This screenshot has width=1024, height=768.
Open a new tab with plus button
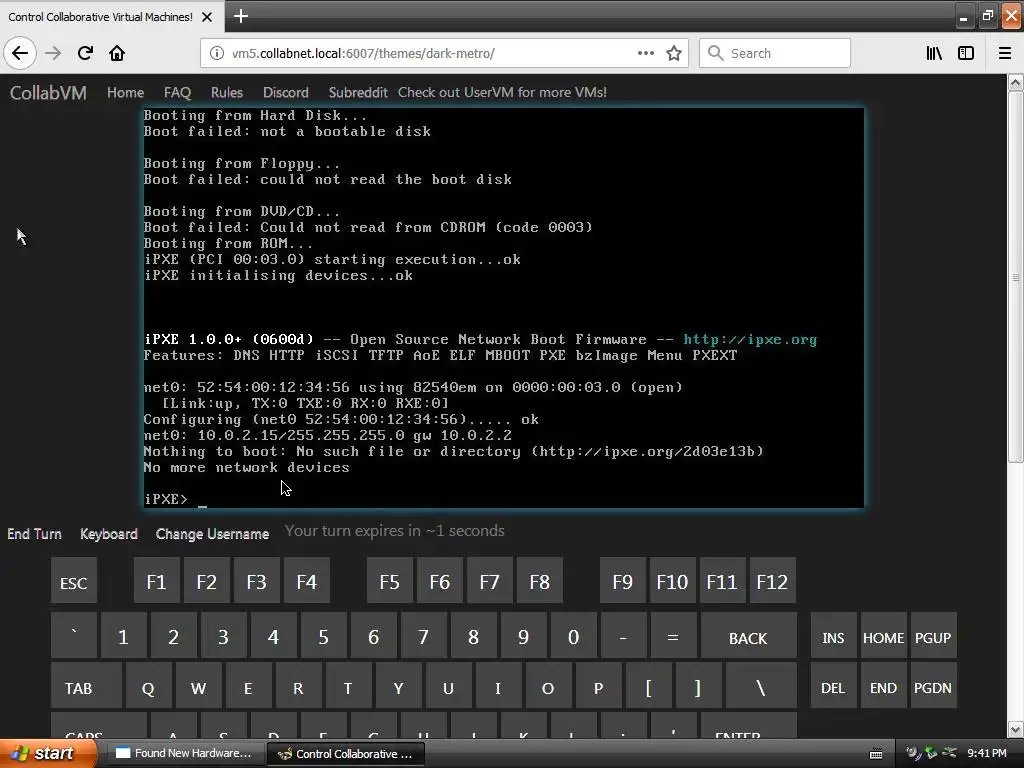point(240,16)
